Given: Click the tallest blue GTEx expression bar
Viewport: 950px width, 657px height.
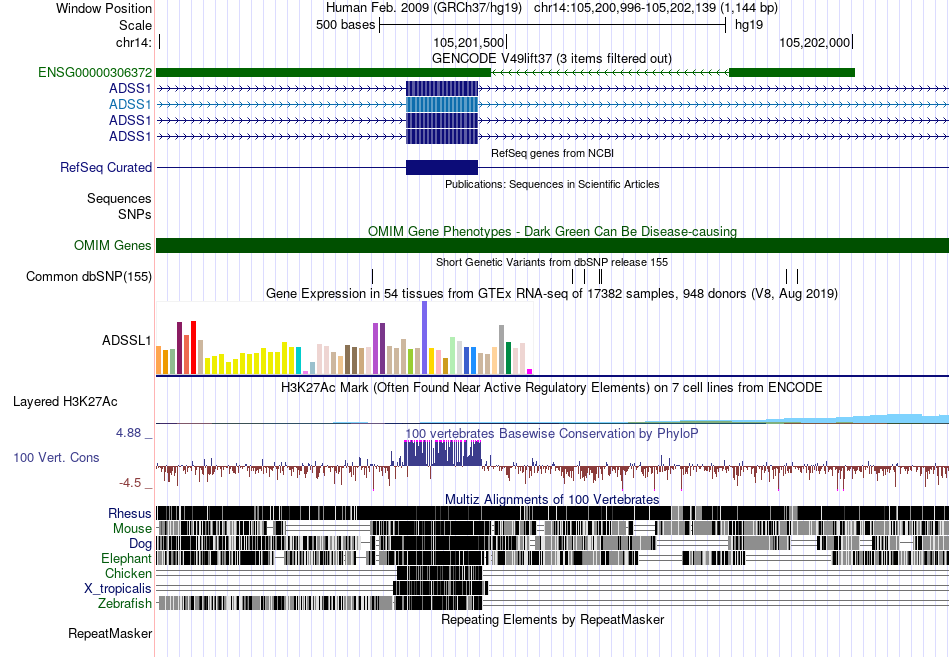Looking at the screenshot, I should tap(425, 338).
